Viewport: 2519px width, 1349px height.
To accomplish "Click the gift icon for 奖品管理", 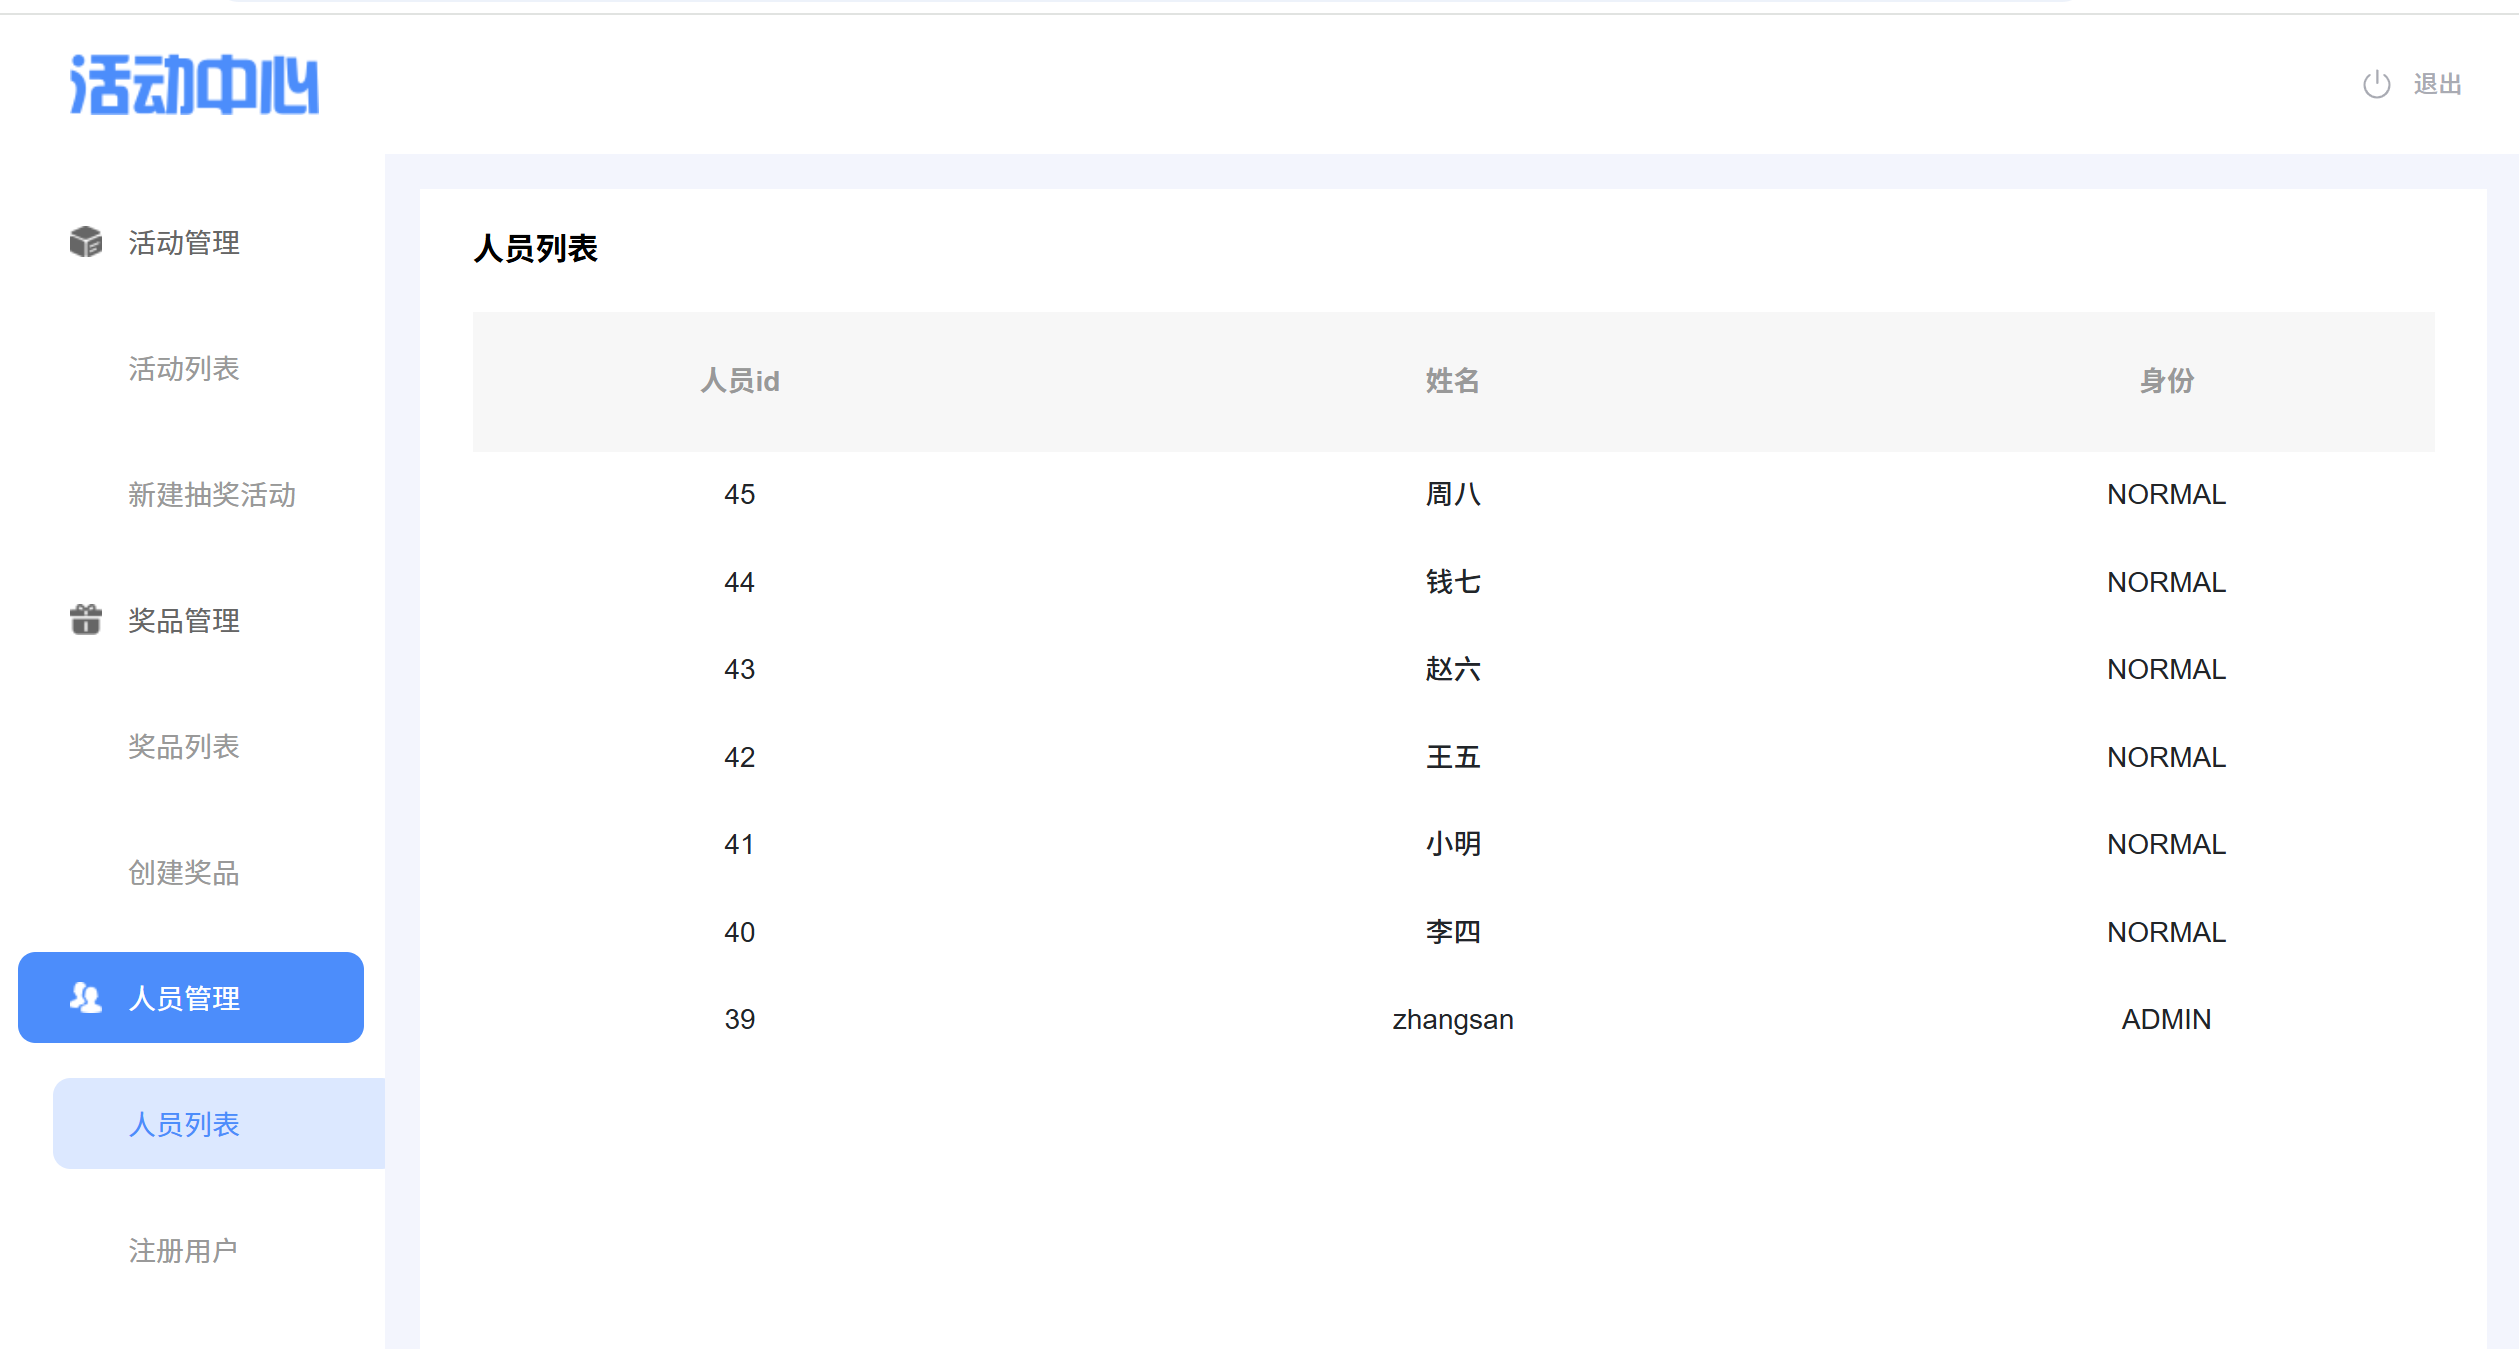I will (86, 620).
